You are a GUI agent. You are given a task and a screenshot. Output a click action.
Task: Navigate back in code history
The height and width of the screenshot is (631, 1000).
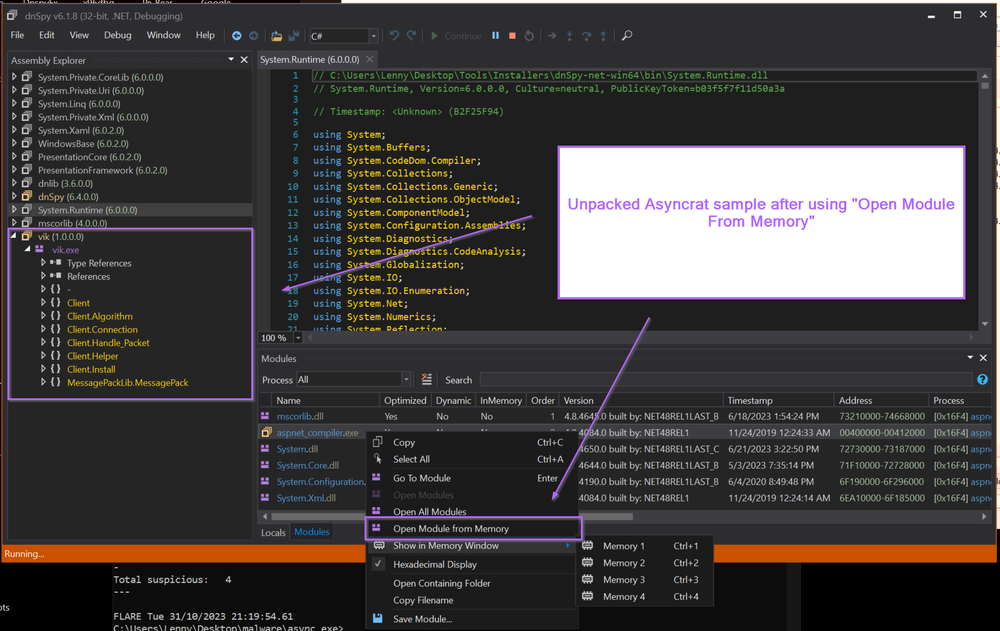tap(238, 35)
